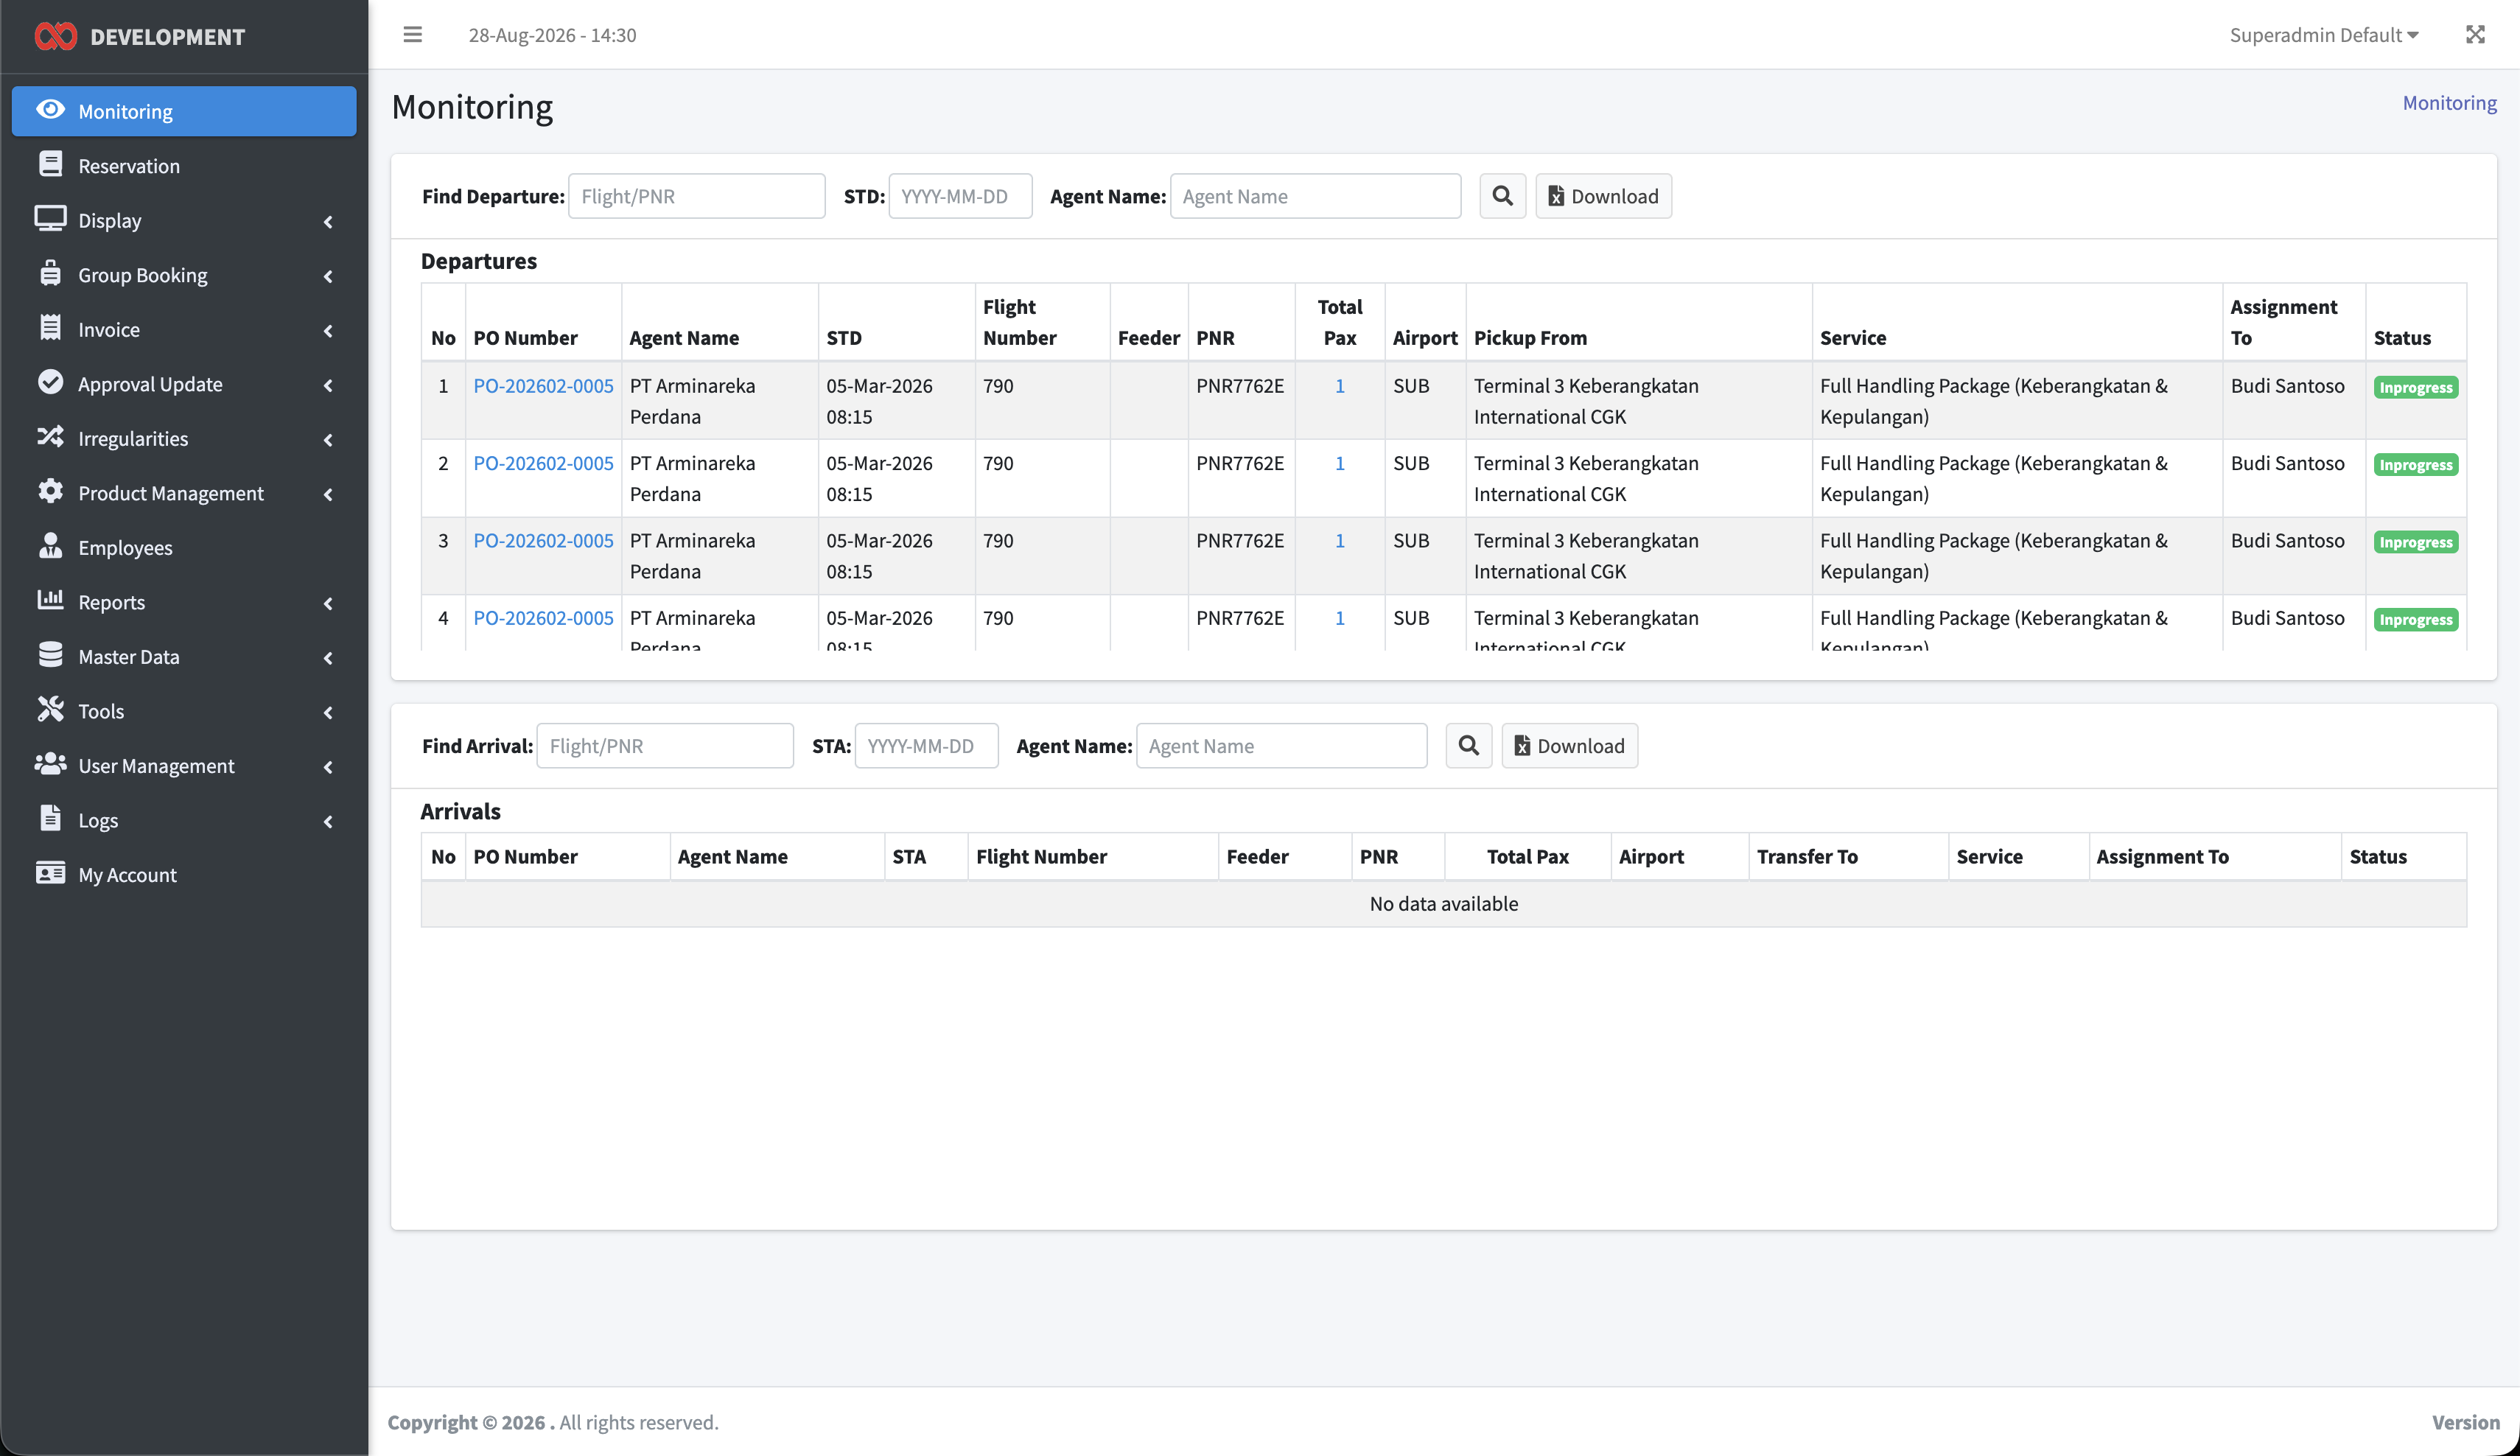Open the Superadmin Default user dropdown

pos(2324,35)
